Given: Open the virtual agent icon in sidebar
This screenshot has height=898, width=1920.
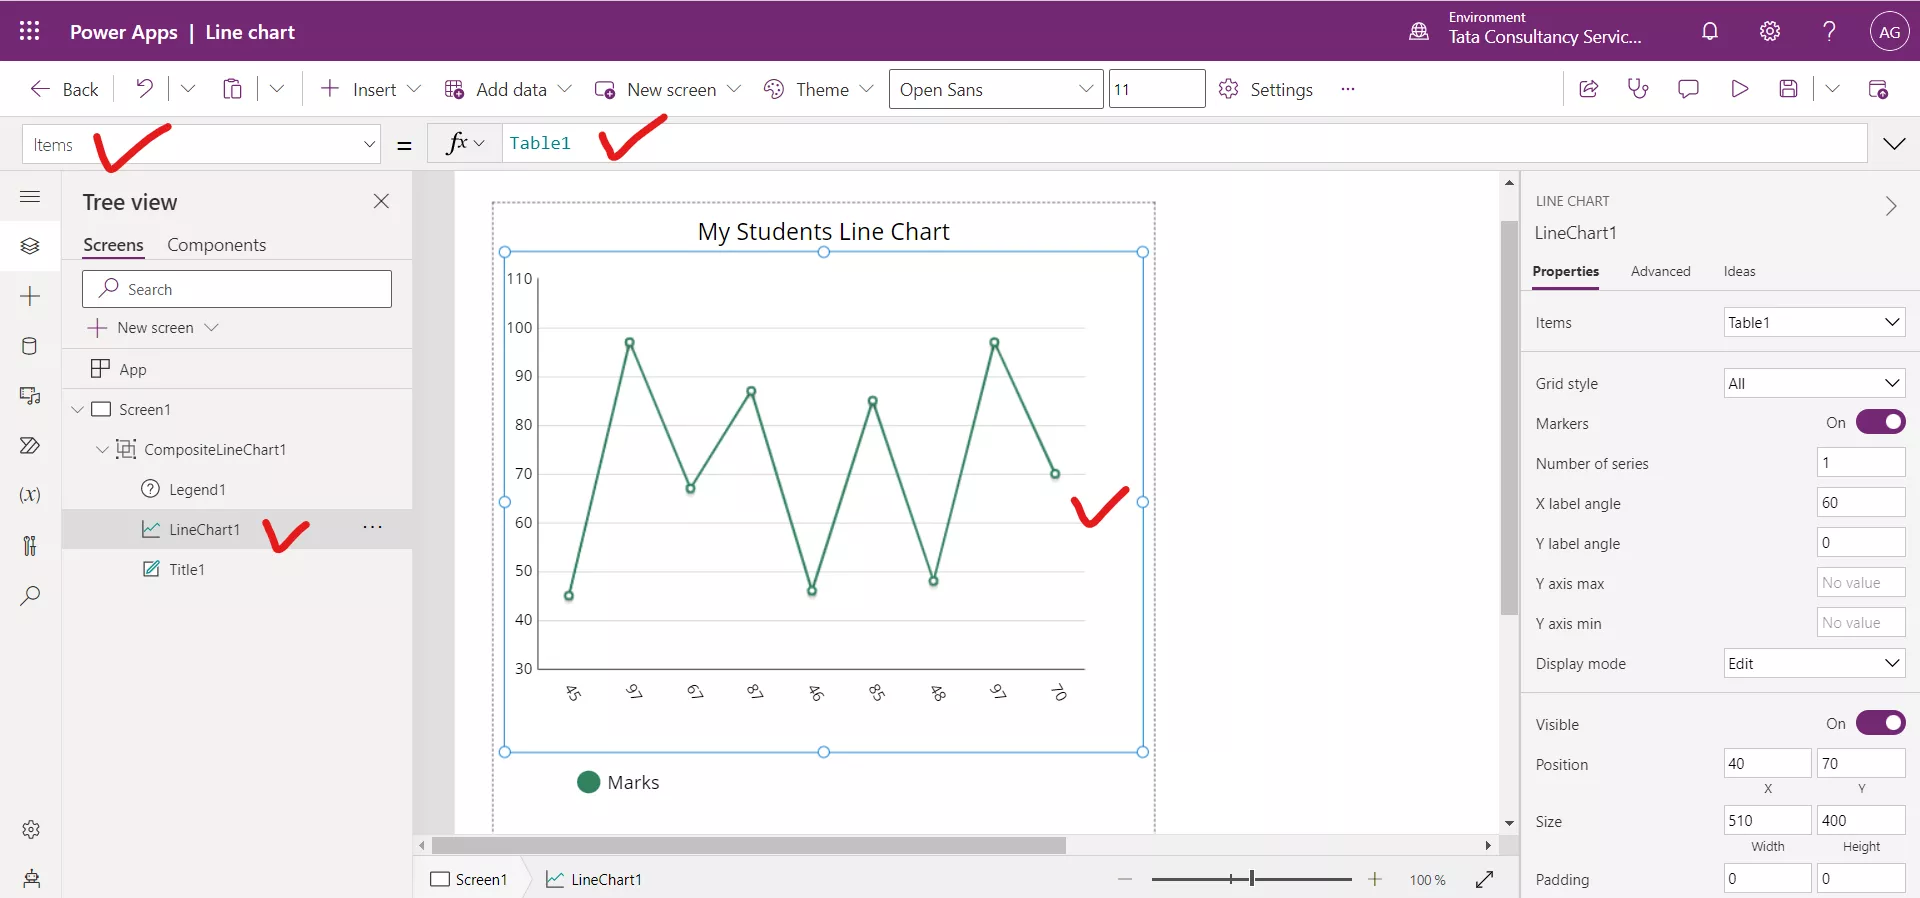Looking at the screenshot, I should click(31, 879).
